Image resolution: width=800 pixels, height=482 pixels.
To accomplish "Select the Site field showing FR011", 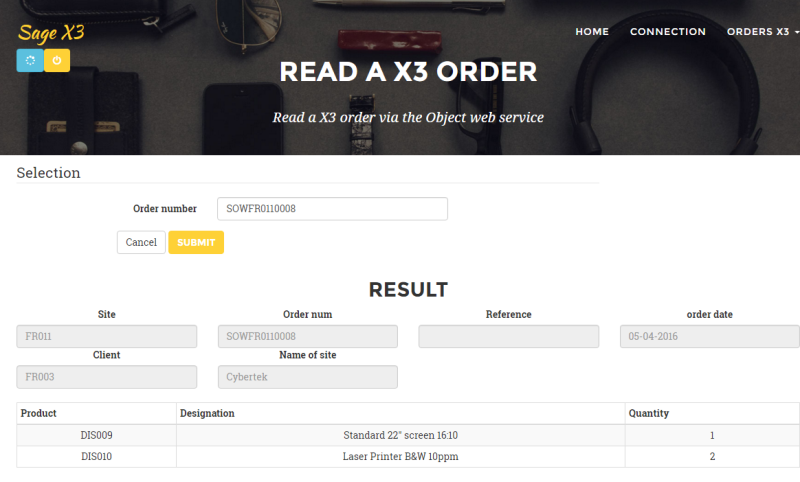I will [x=107, y=337].
